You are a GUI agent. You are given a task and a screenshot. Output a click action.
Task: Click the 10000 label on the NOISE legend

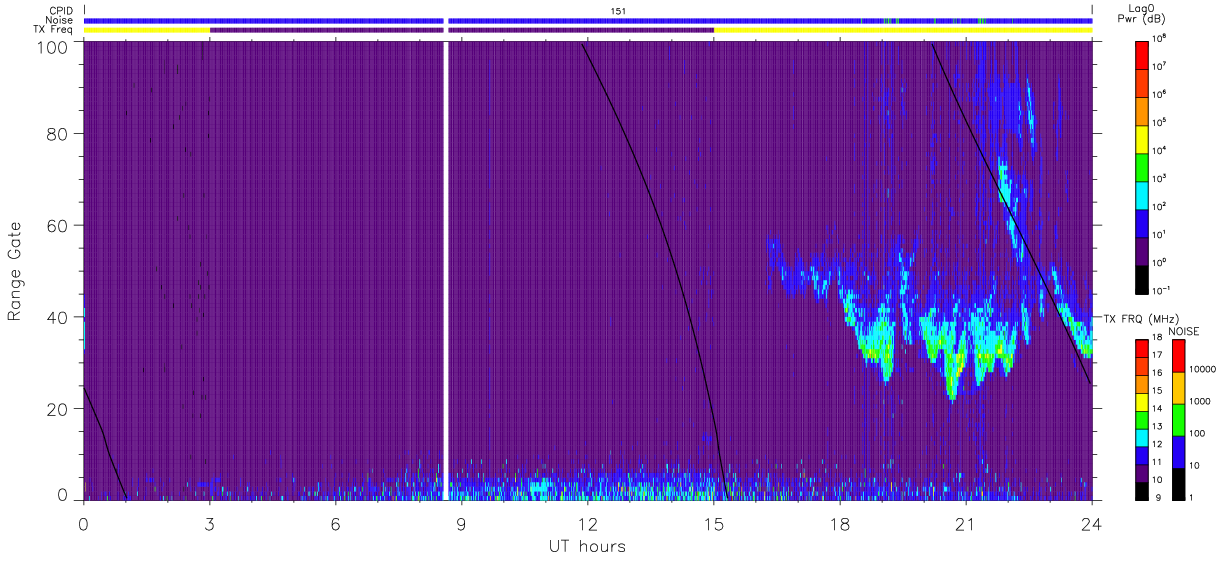[1203, 370]
